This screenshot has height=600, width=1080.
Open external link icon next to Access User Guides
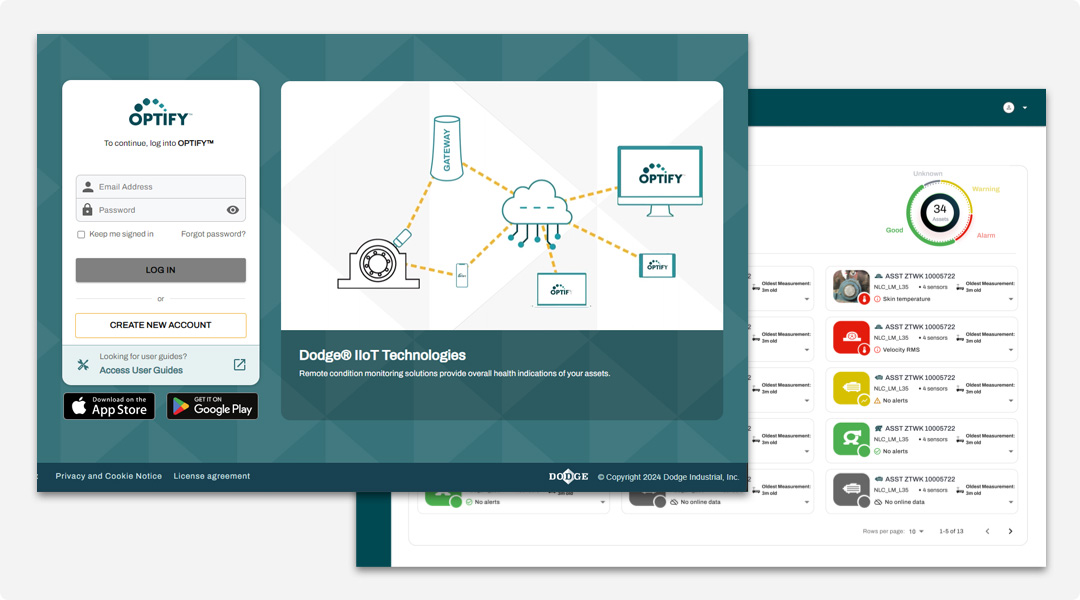239,364
